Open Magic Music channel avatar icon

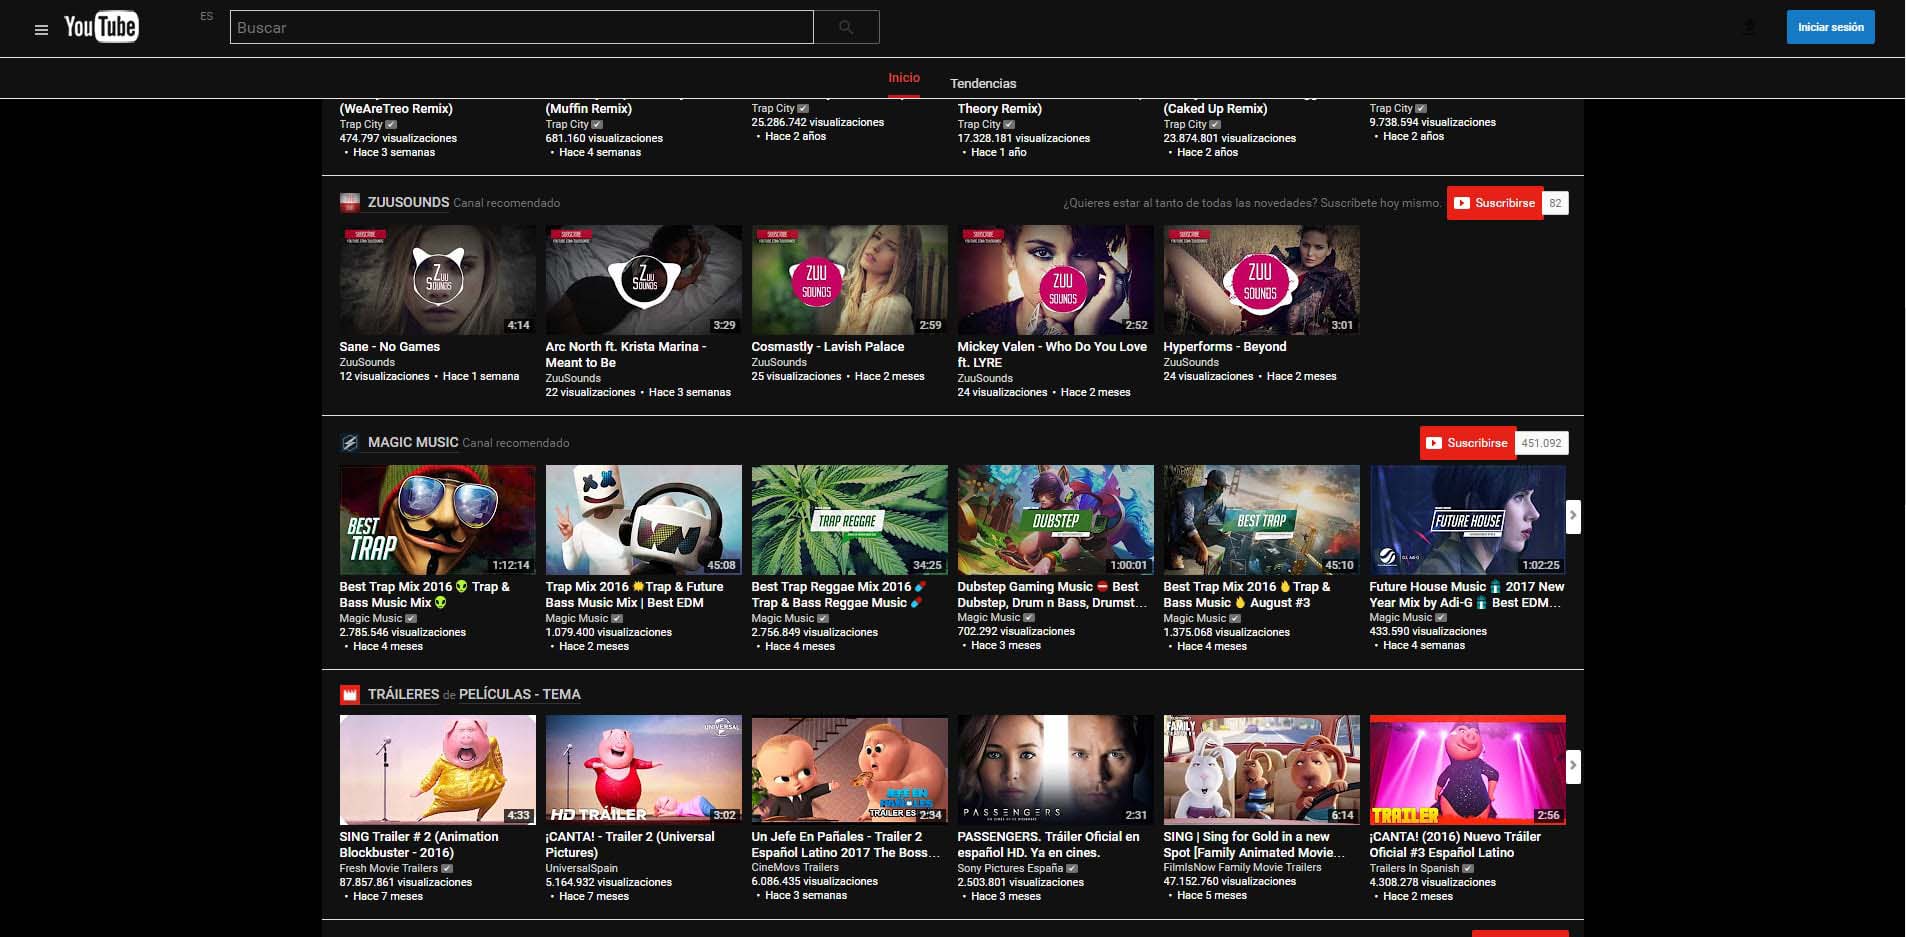(x=349, y=443)
